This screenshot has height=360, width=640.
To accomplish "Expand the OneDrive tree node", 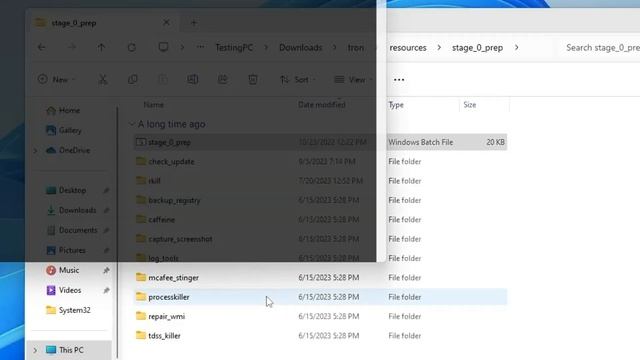I will click(36, 151).
